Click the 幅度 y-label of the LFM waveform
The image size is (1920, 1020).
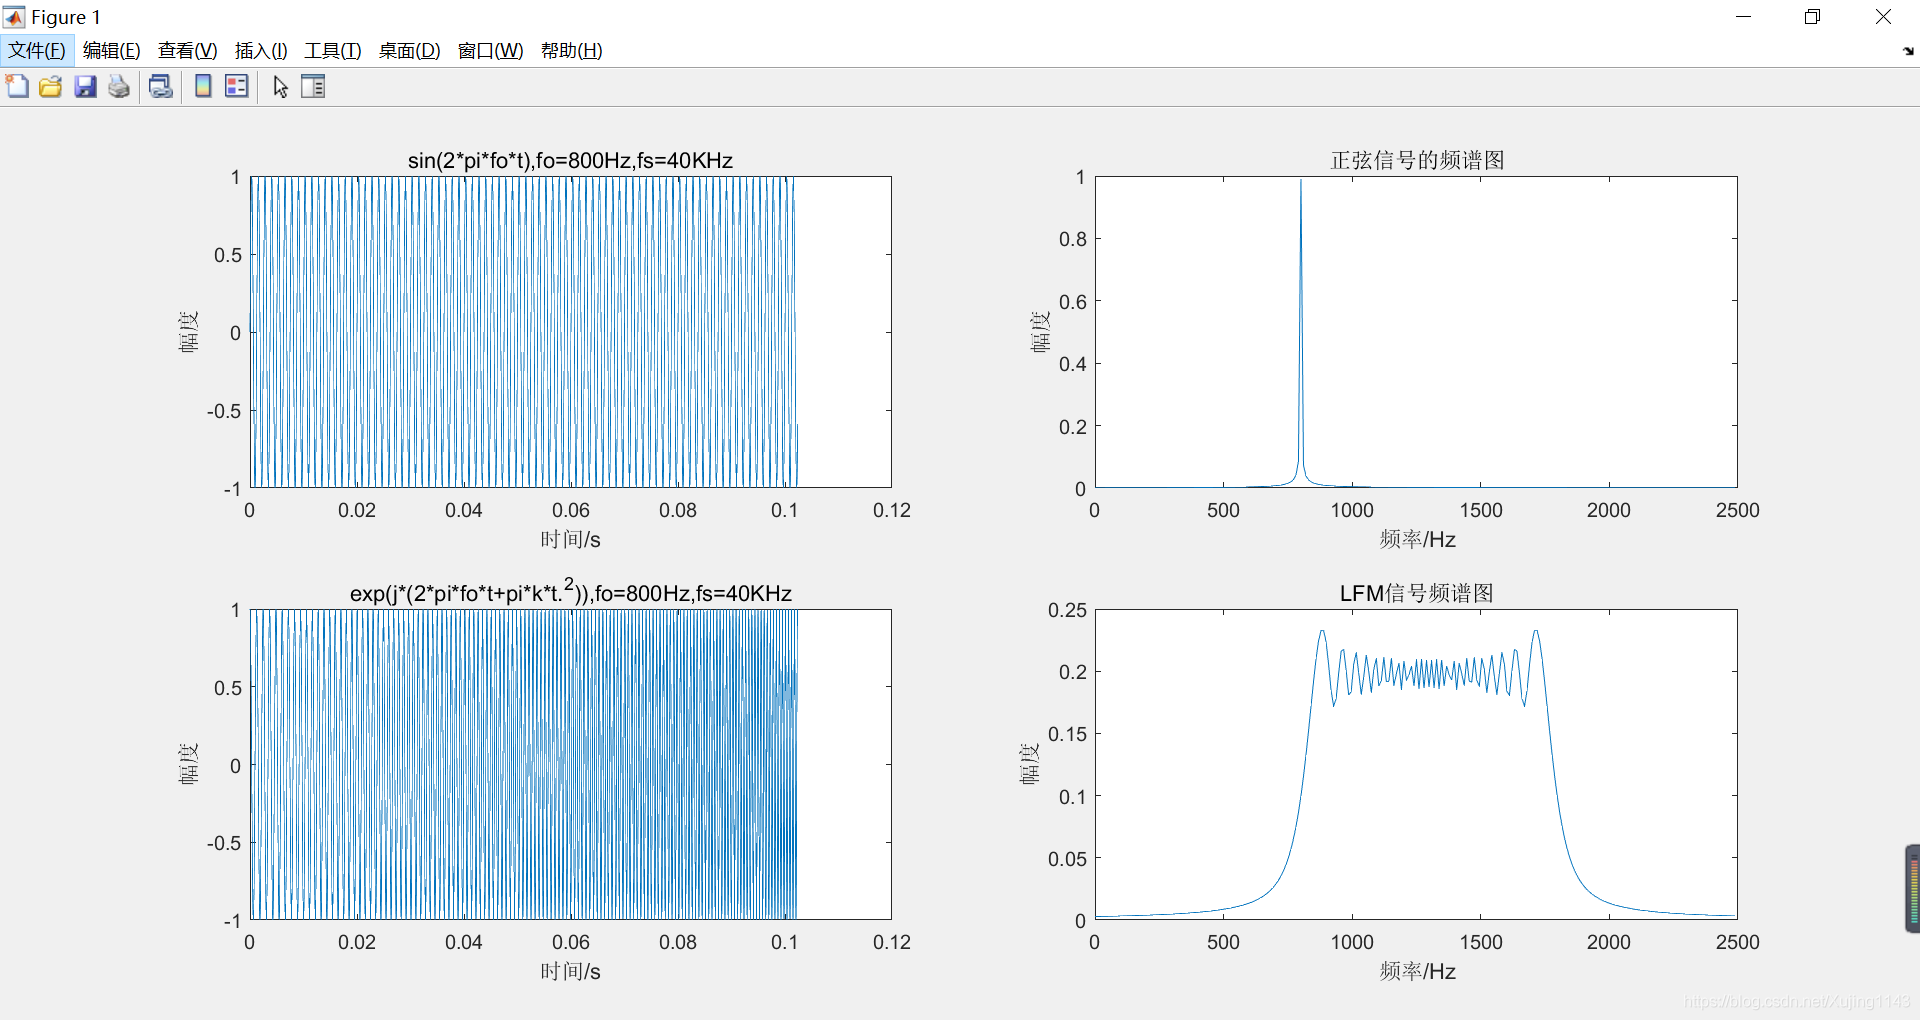pyautogui.click(x=188, y=765)
